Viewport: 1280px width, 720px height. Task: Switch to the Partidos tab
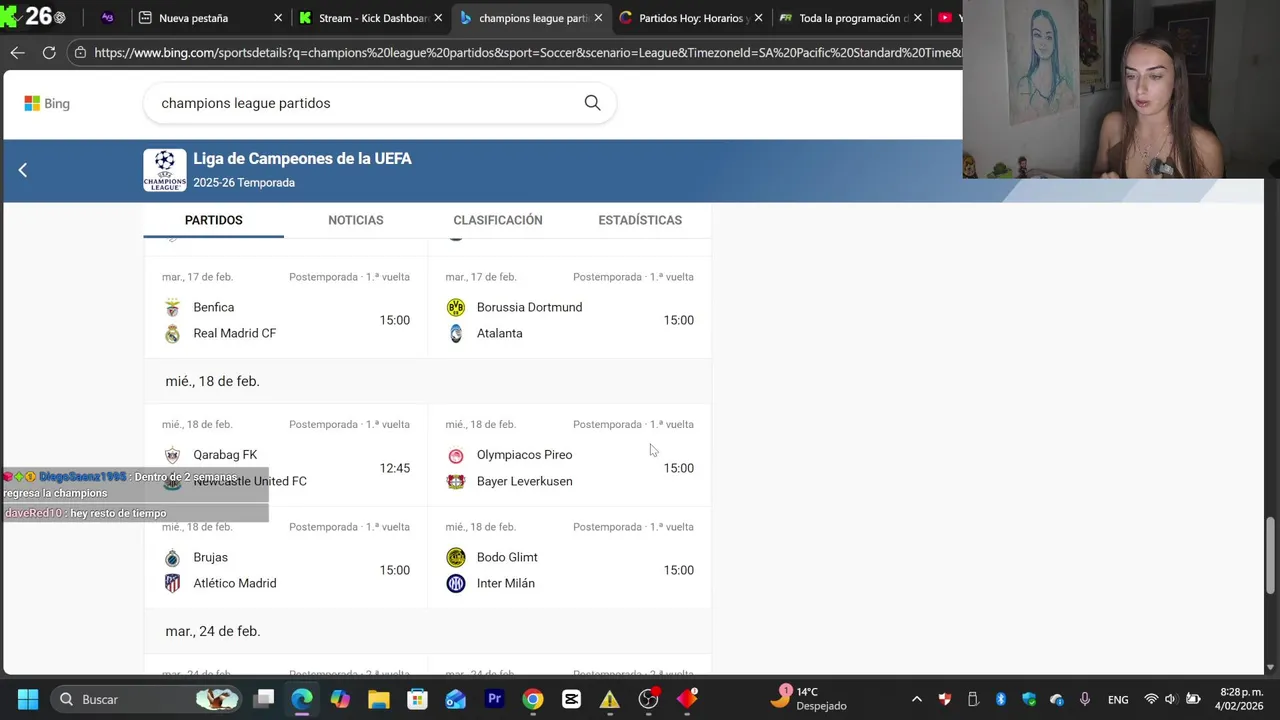pos(213,220)
